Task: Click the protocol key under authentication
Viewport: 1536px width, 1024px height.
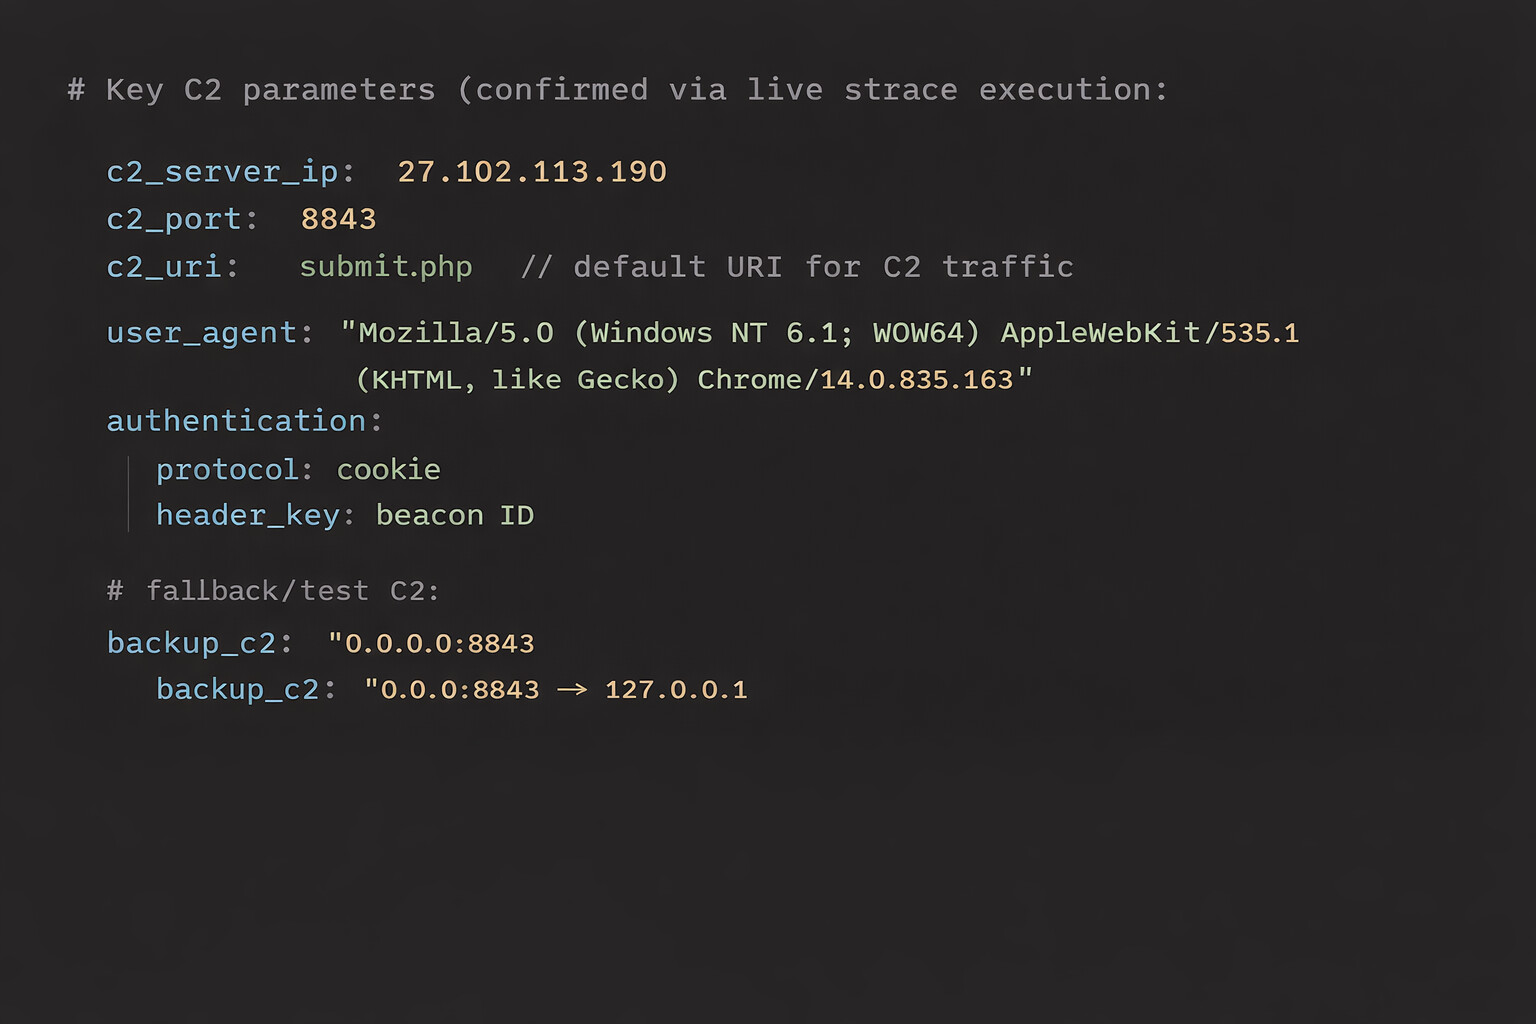Action: 227,469
